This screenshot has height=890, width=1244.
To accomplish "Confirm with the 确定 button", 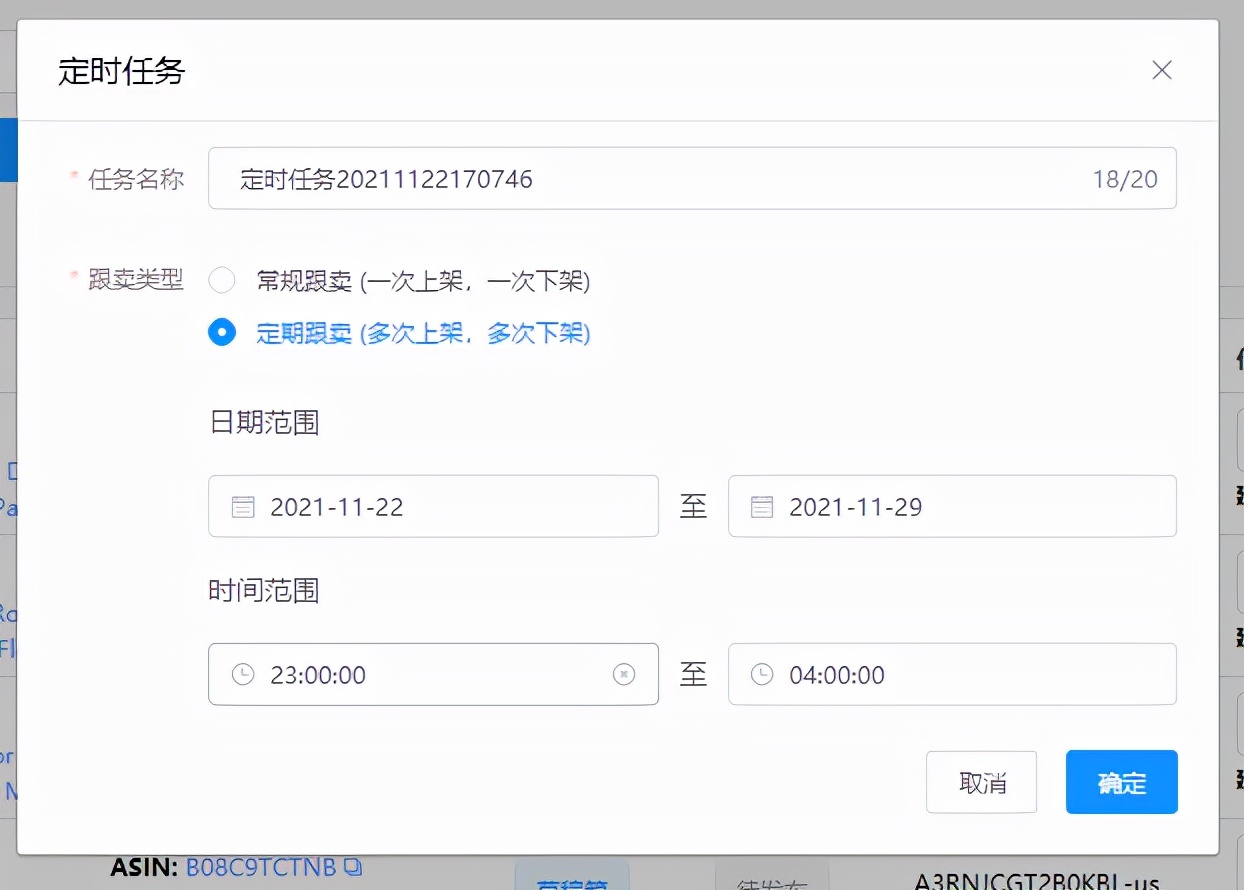I will pyautogui.click(x=1122, y=782).
